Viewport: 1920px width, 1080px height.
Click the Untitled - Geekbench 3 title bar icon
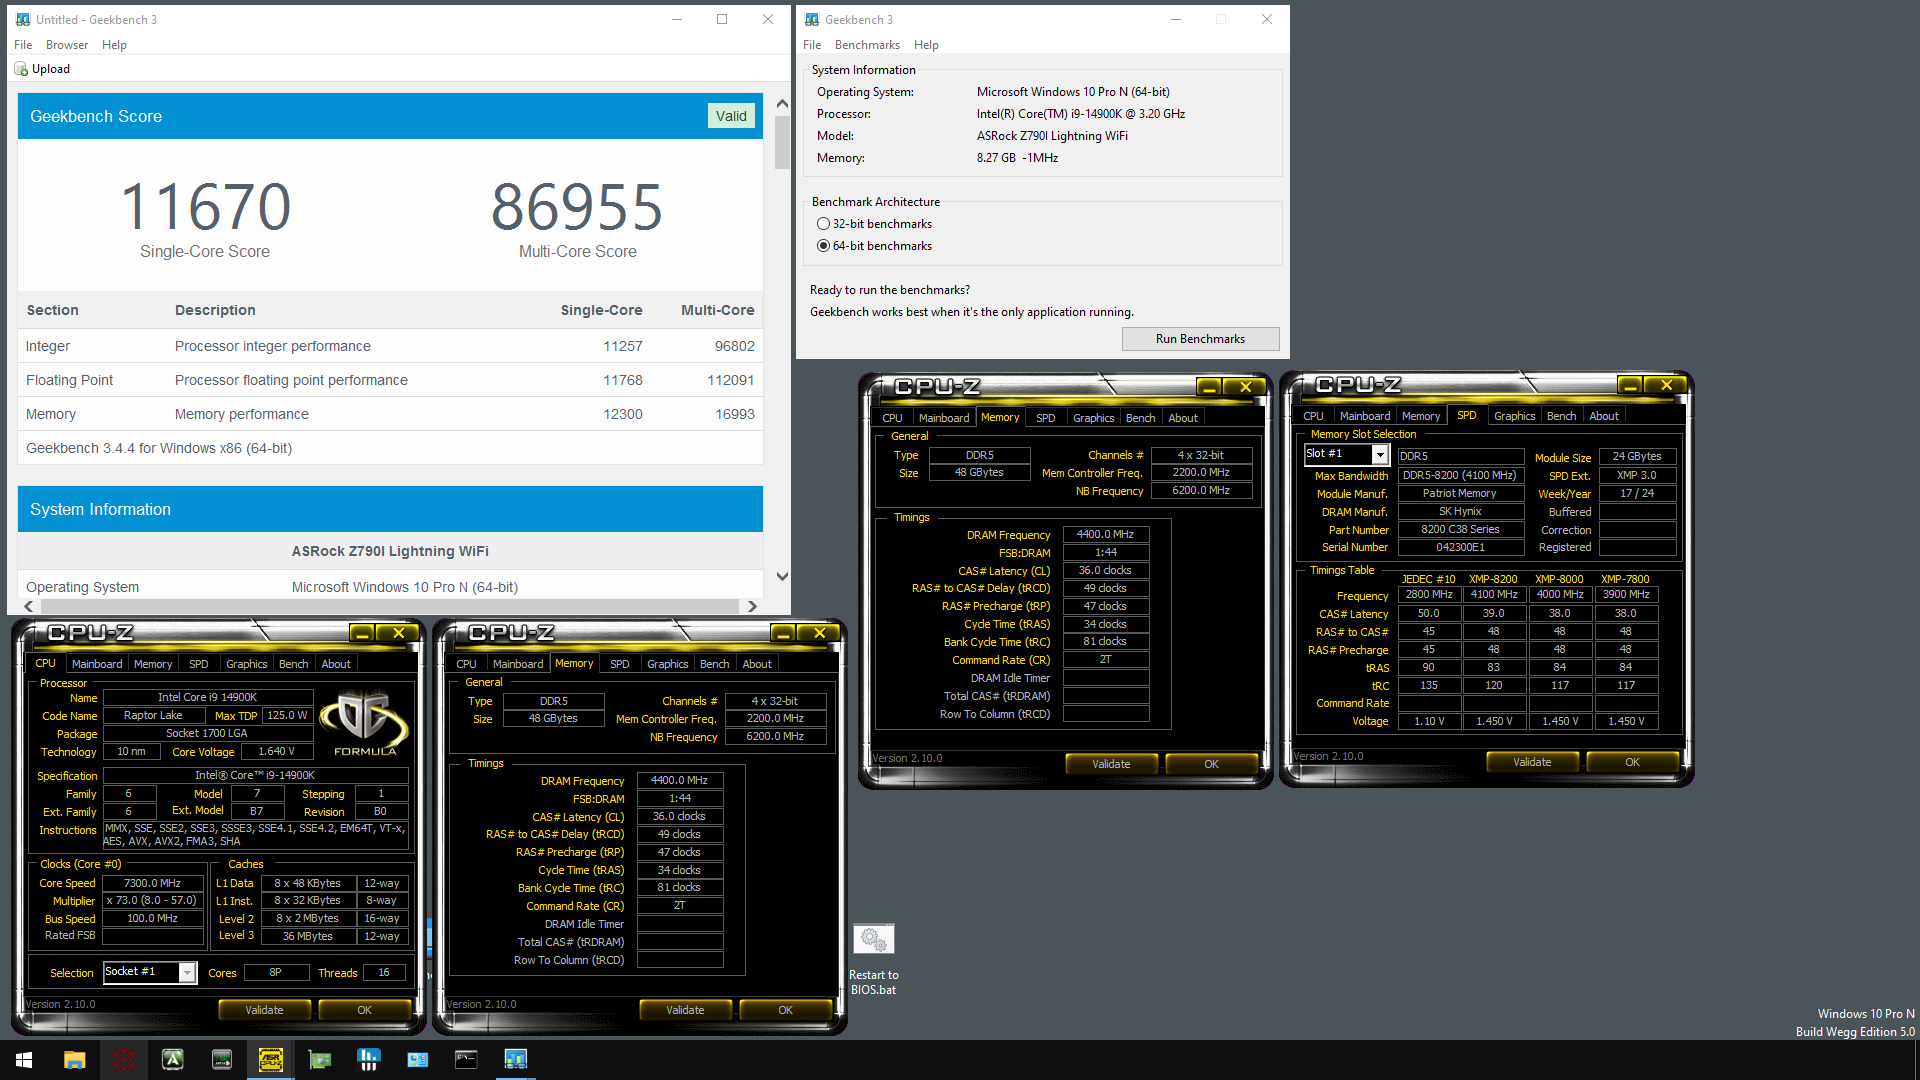[23, 20]
